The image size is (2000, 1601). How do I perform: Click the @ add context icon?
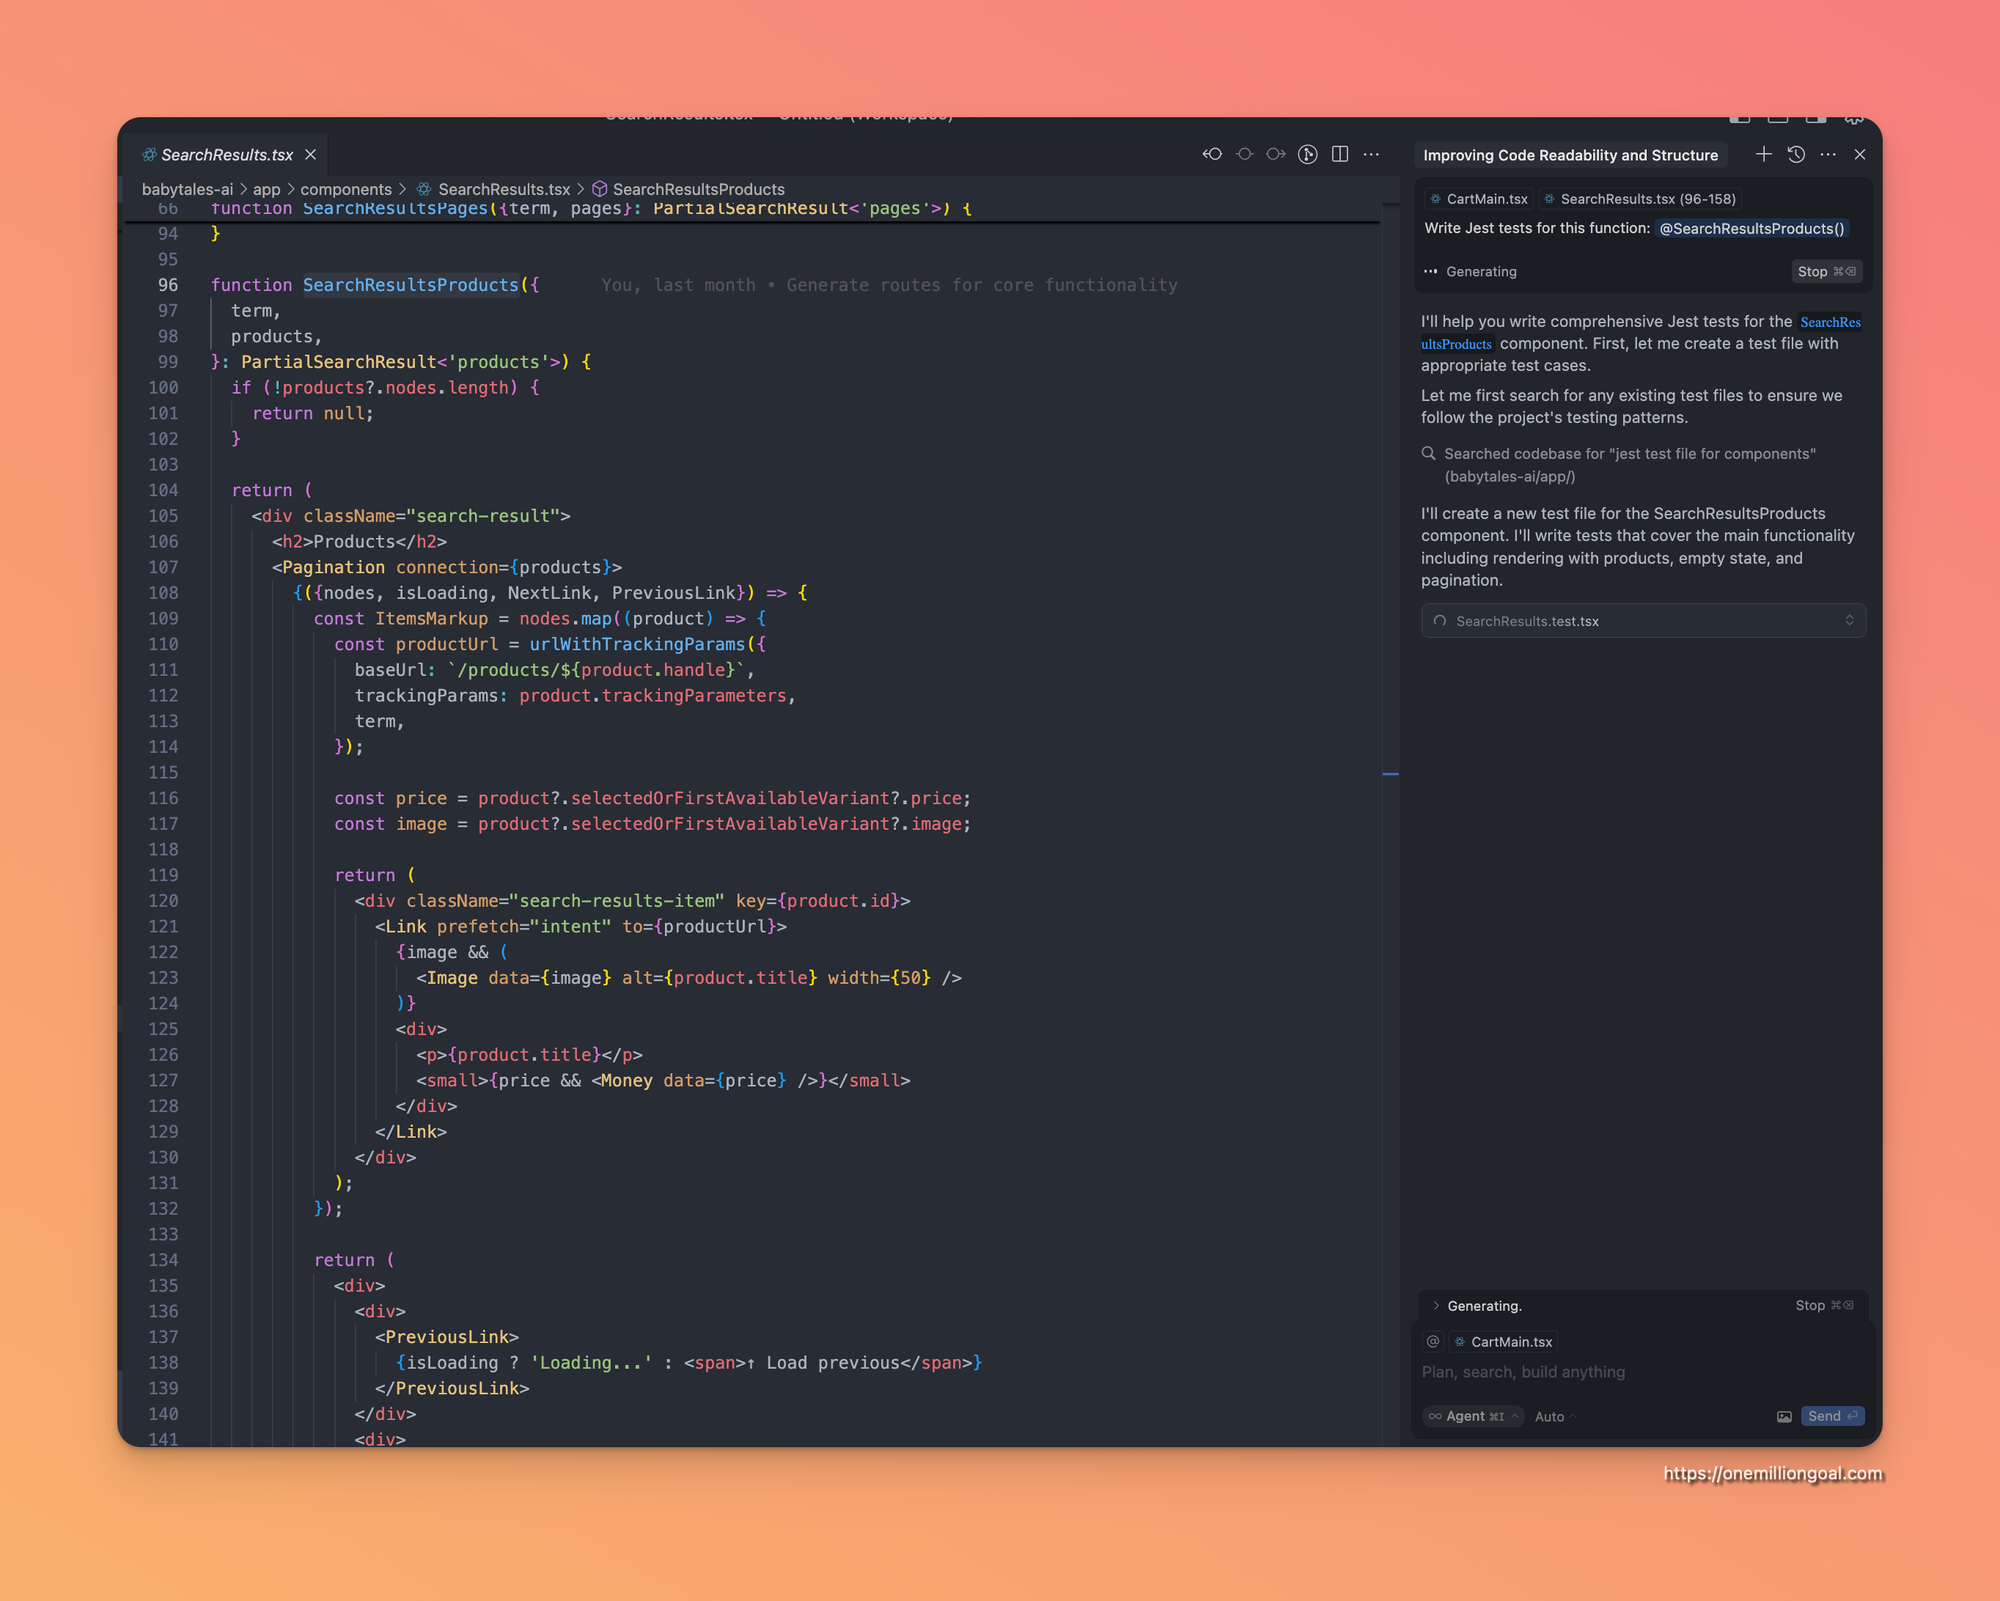point(1433,1342)
